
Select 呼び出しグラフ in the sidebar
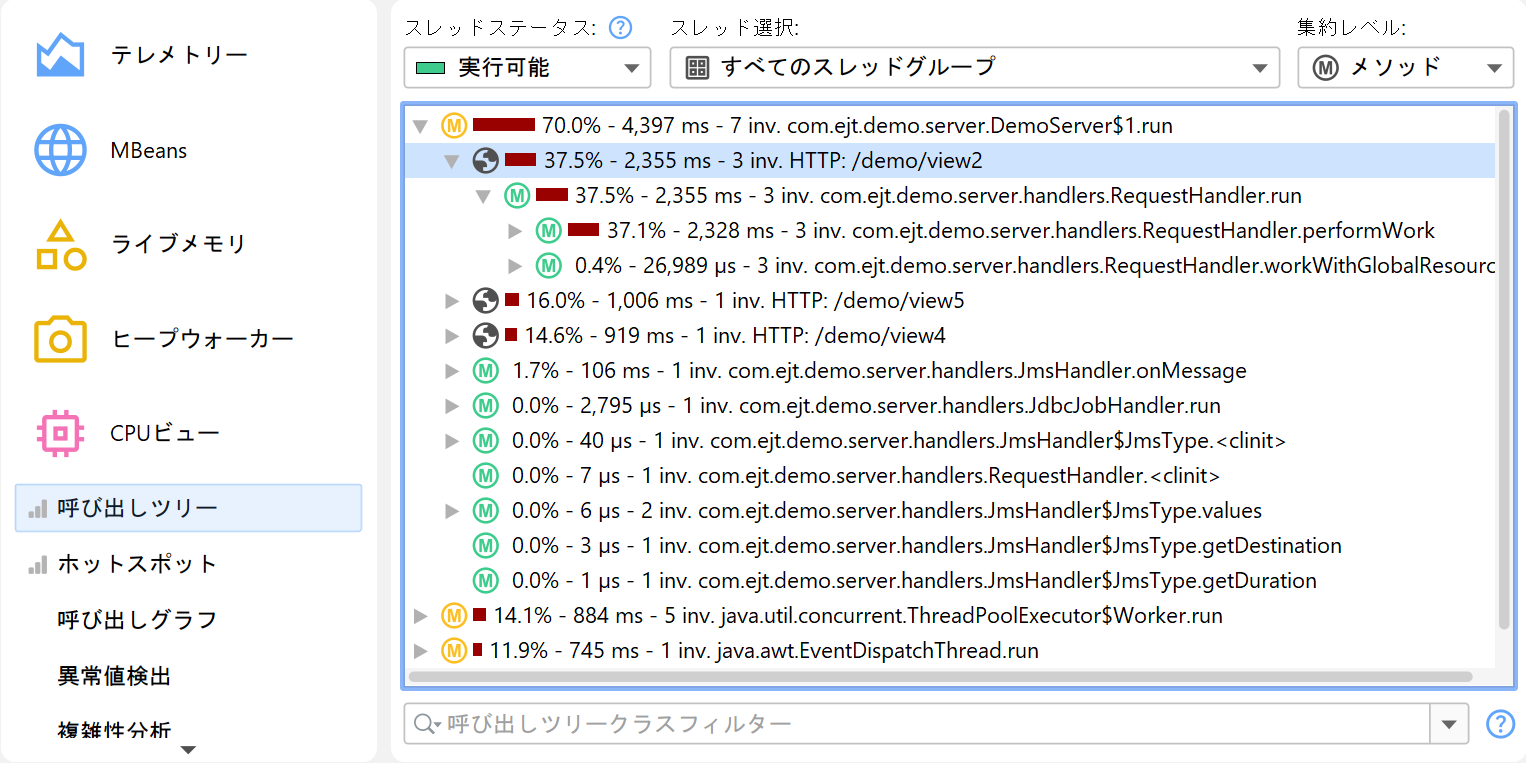(x=137, y=620)
